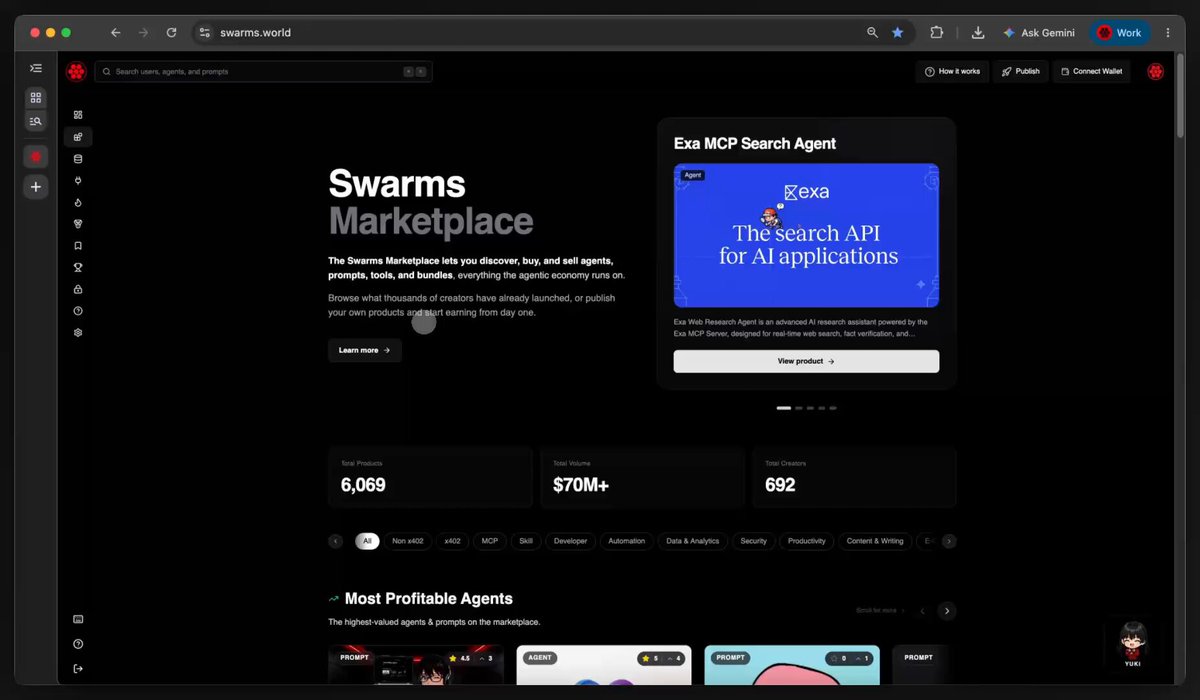1200x700 pixels.
Task: Collapse the browser's vertical tab sidebar
Action: click(36, 68)
